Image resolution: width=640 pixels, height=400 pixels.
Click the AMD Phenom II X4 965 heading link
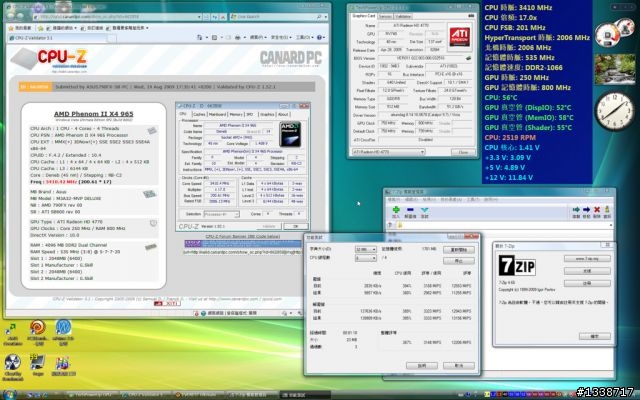coord(93,114)
